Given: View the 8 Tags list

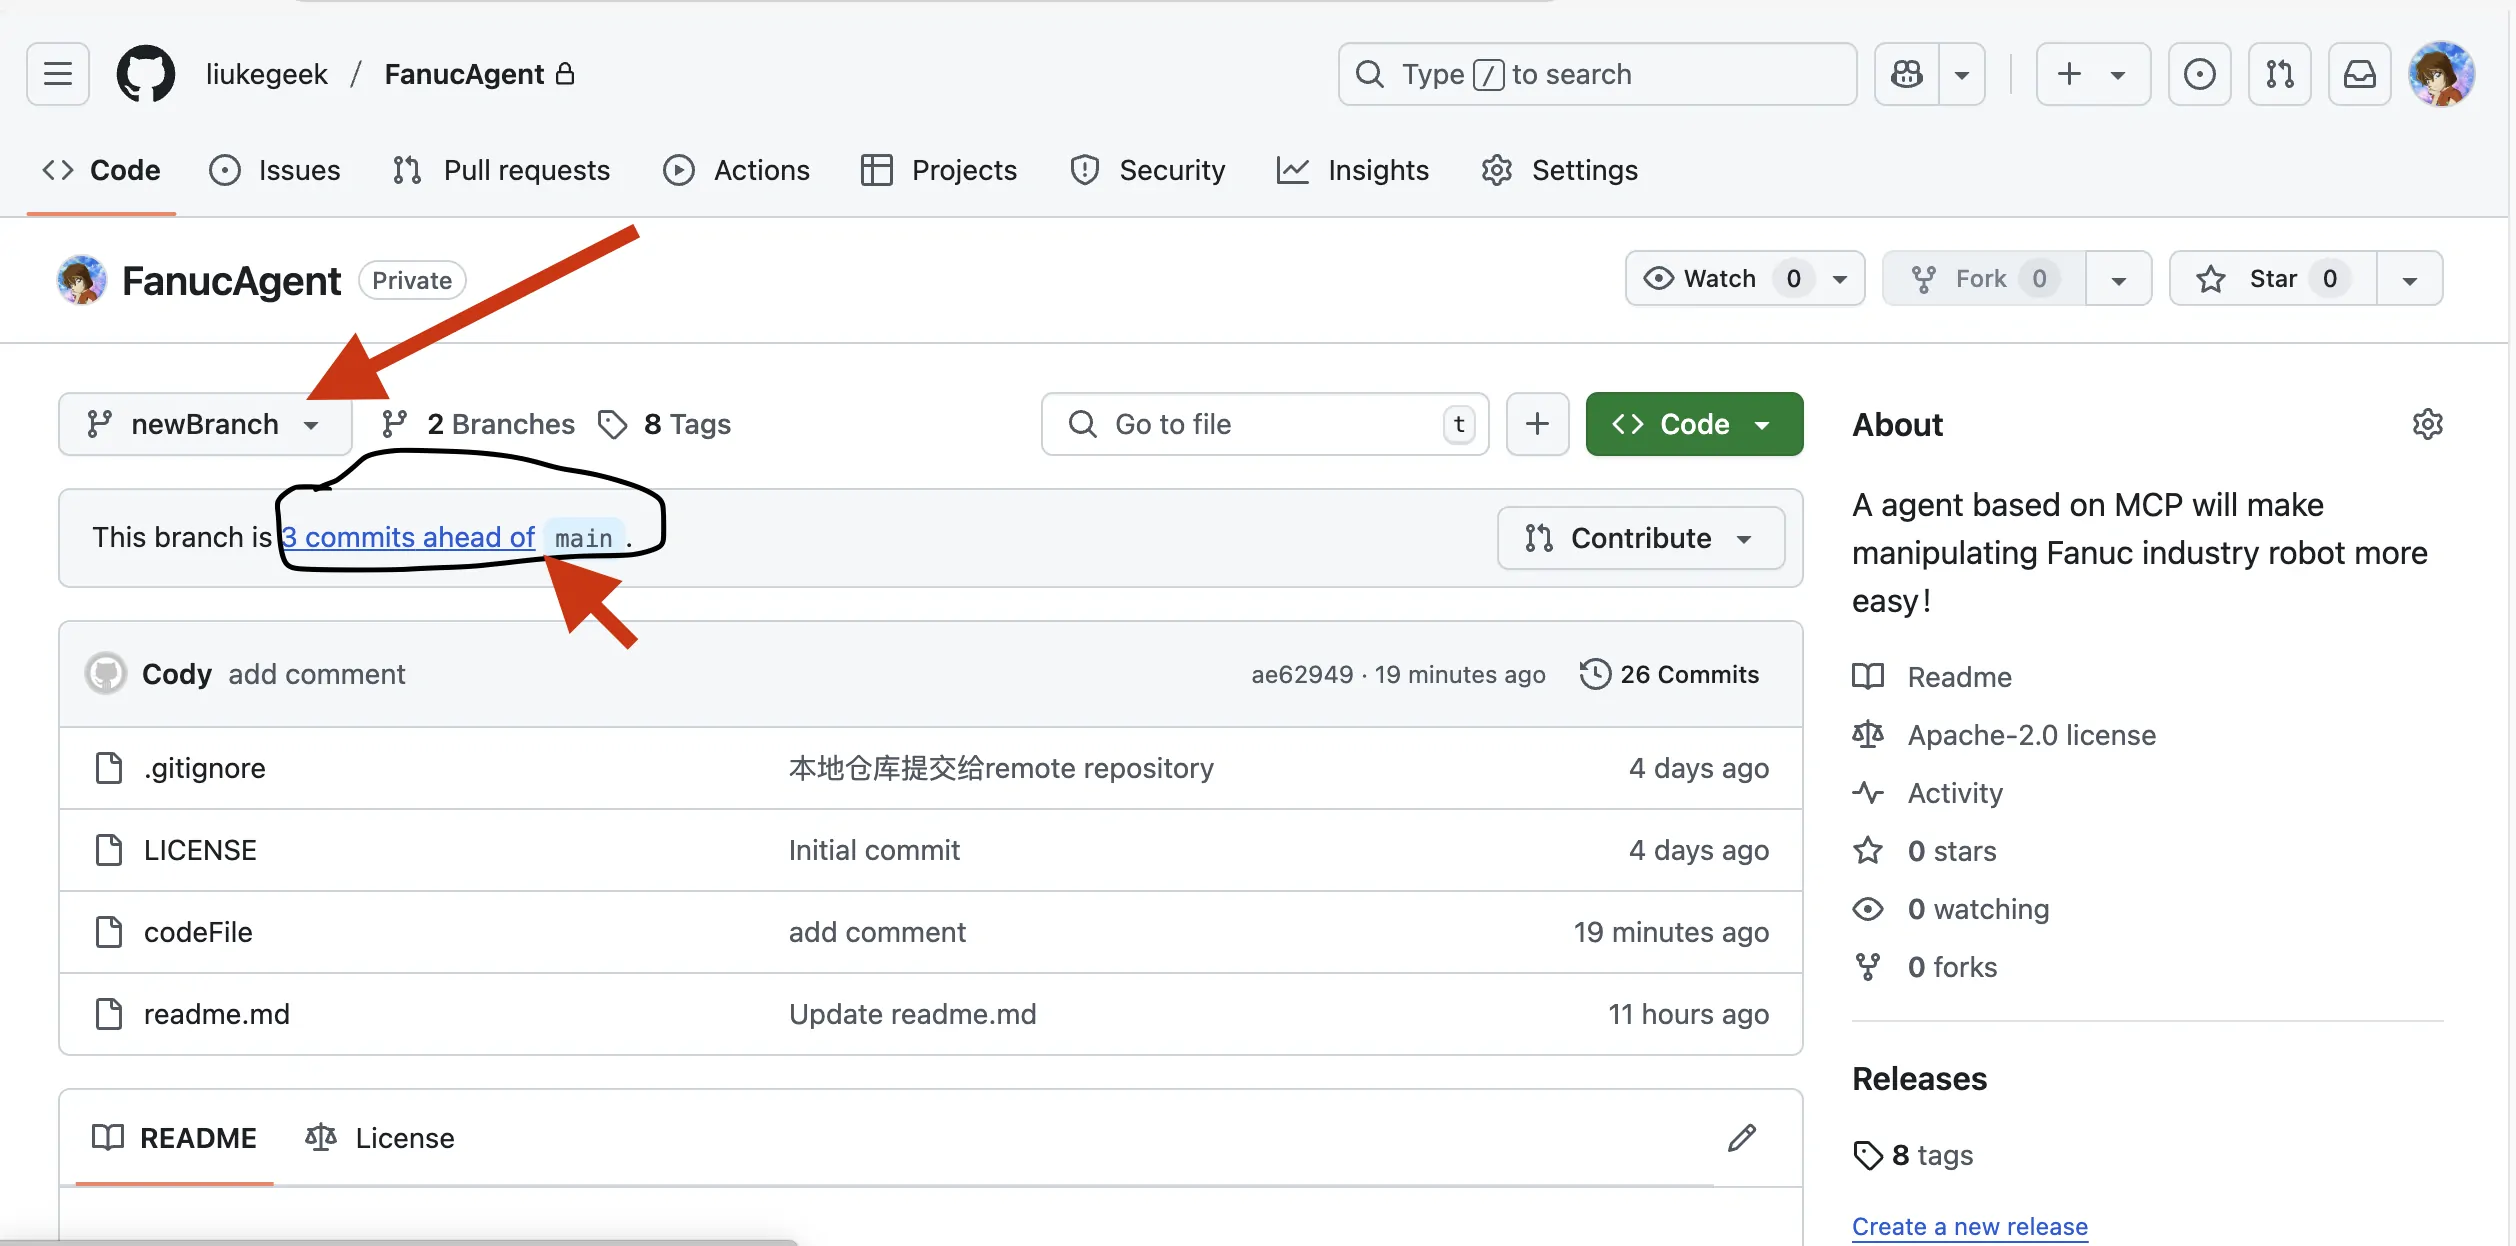Looking at the screenshot, I should (x=665, y=424).
